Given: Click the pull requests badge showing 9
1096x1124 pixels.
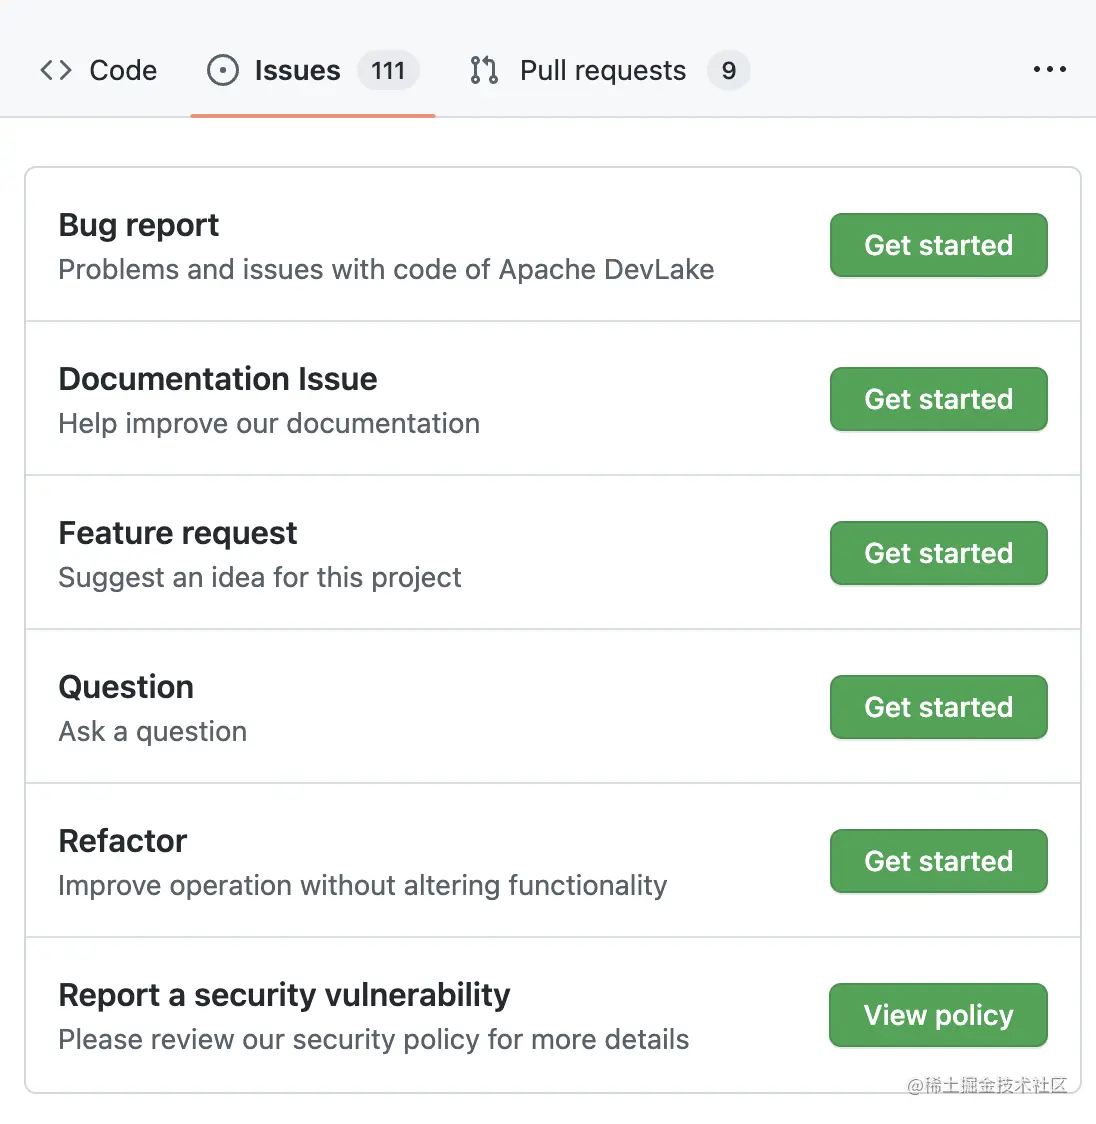Looking at the screenshot, I should 729,70.
